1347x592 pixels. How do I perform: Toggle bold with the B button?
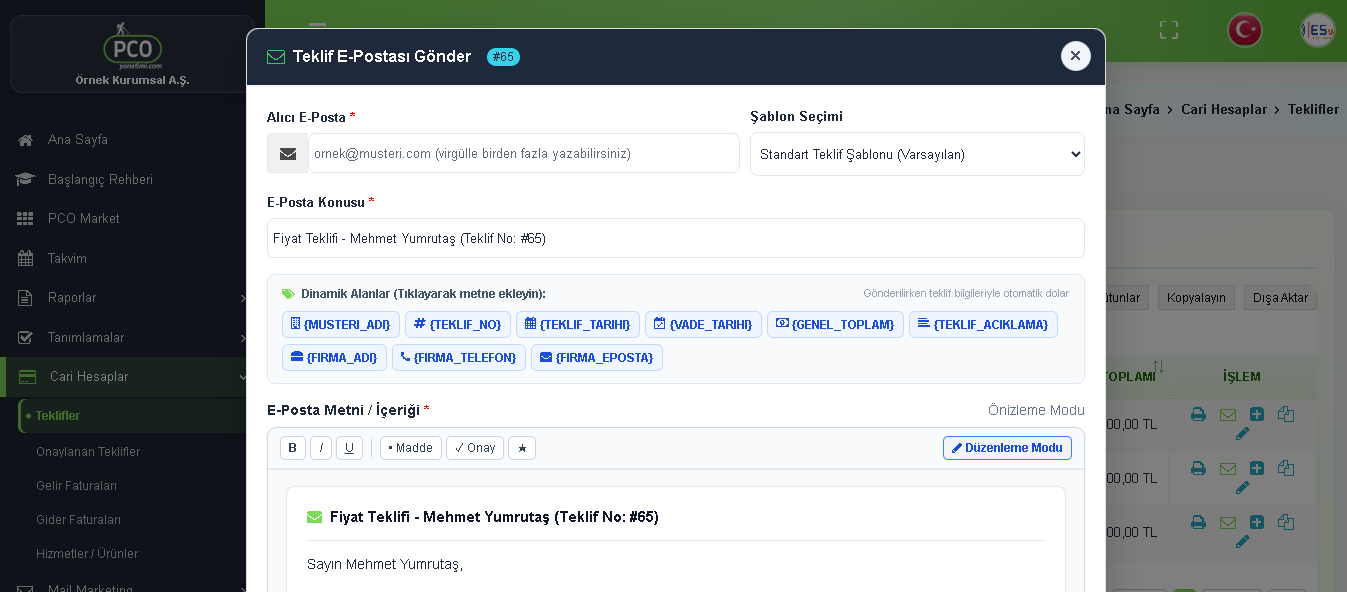pyautogui.click(x=293, y=448)
